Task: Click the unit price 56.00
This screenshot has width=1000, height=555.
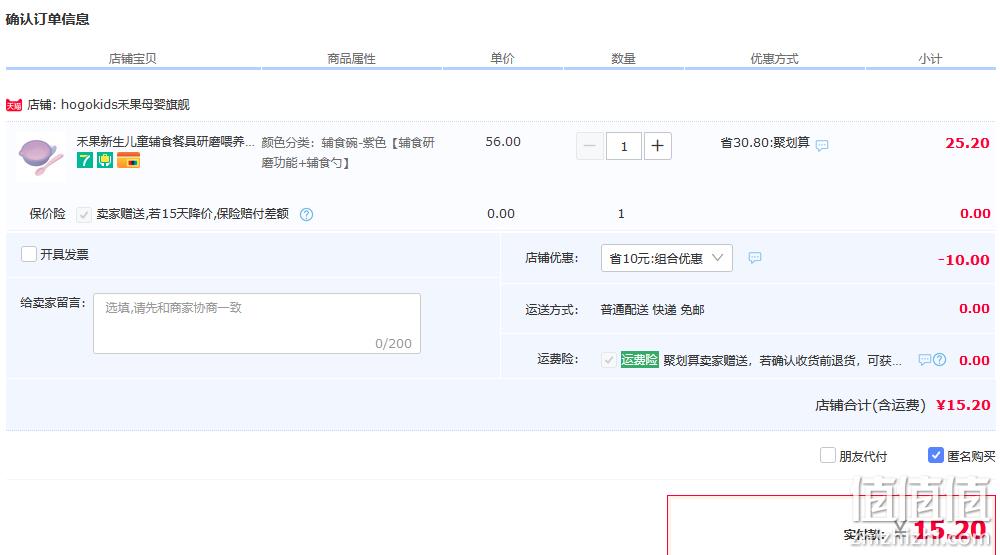Action: click(503, 142)
